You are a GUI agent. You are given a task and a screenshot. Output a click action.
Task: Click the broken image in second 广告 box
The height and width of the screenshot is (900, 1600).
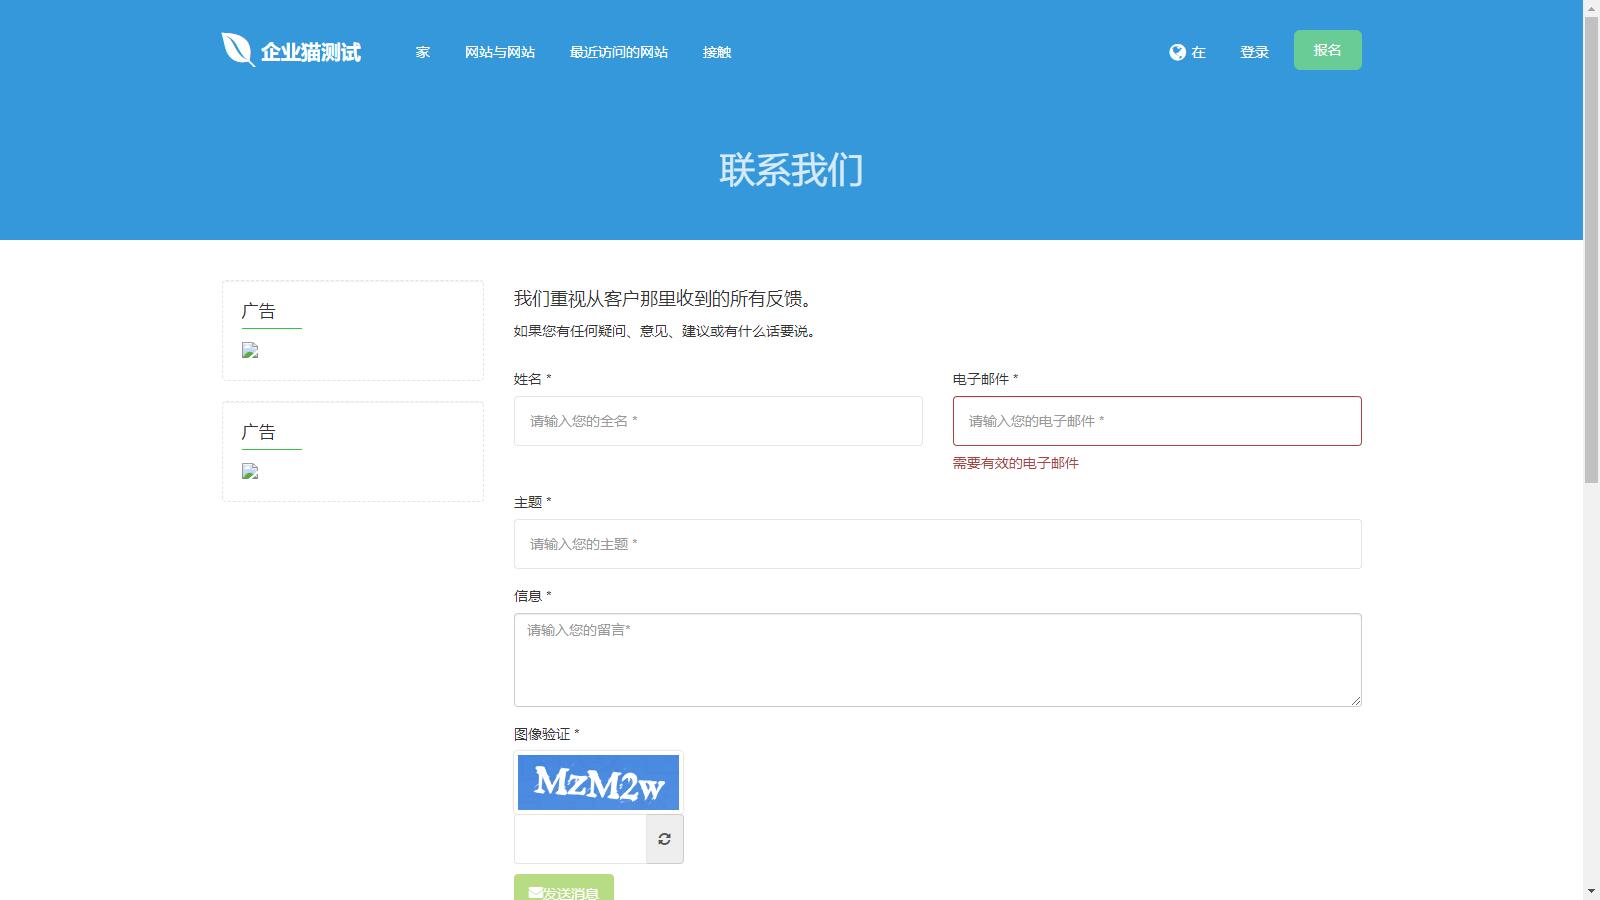[250, 472]
